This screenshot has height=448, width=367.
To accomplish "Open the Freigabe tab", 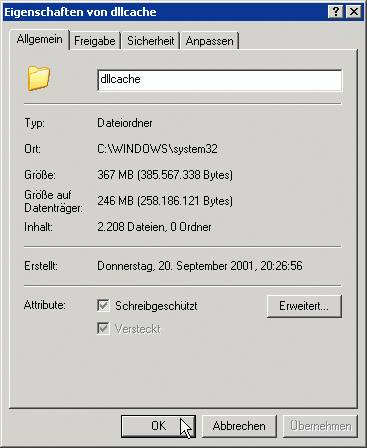I will click(95, 41).
